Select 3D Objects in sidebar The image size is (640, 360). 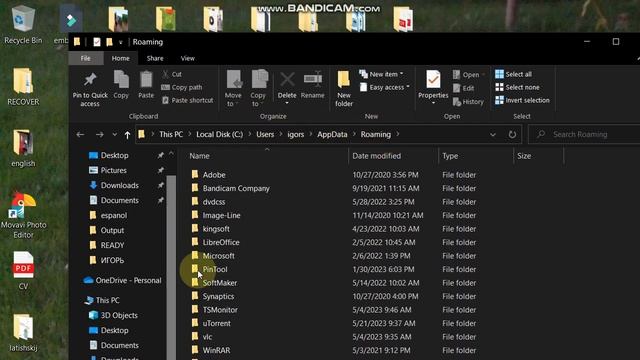pyautogui.click(x=119, y=315)
